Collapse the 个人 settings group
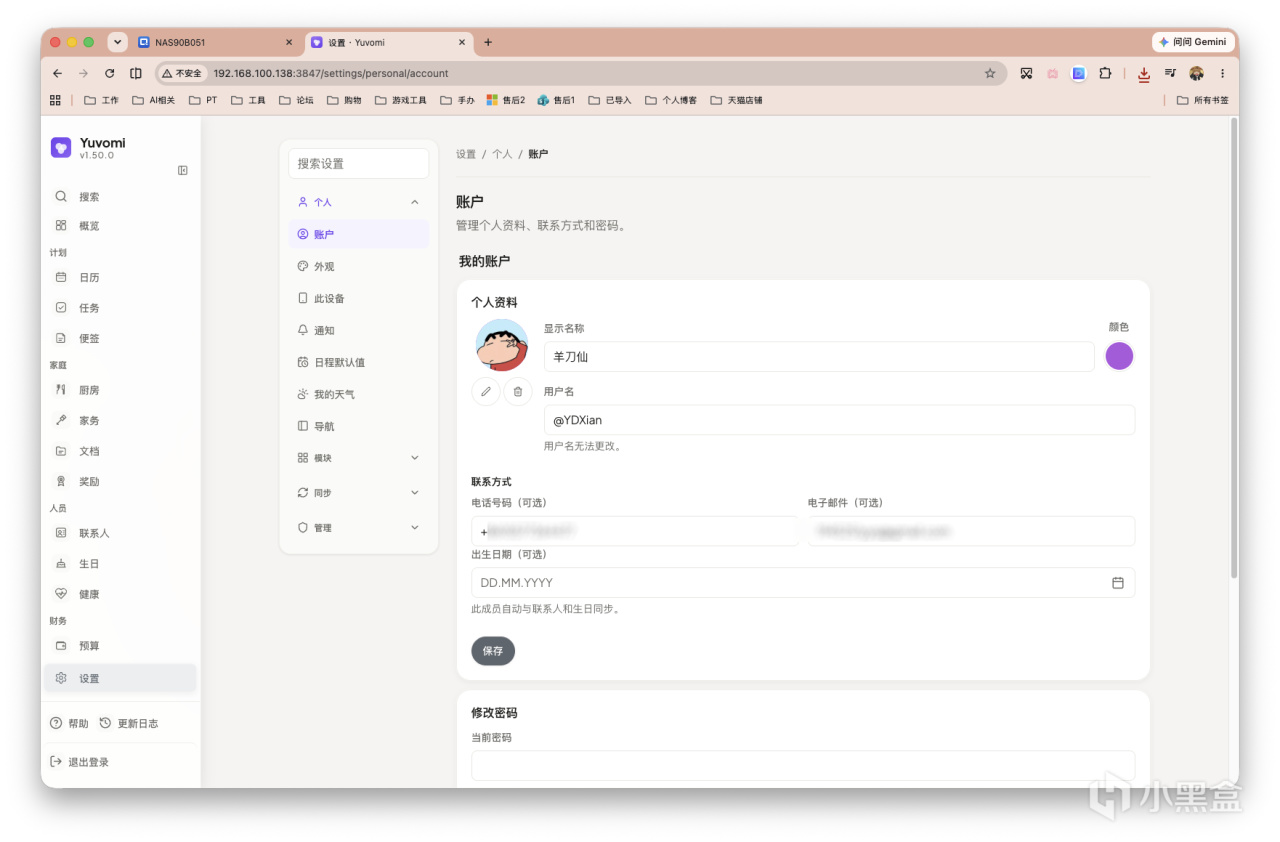1280x842 pixels. (x=358, y=202)
